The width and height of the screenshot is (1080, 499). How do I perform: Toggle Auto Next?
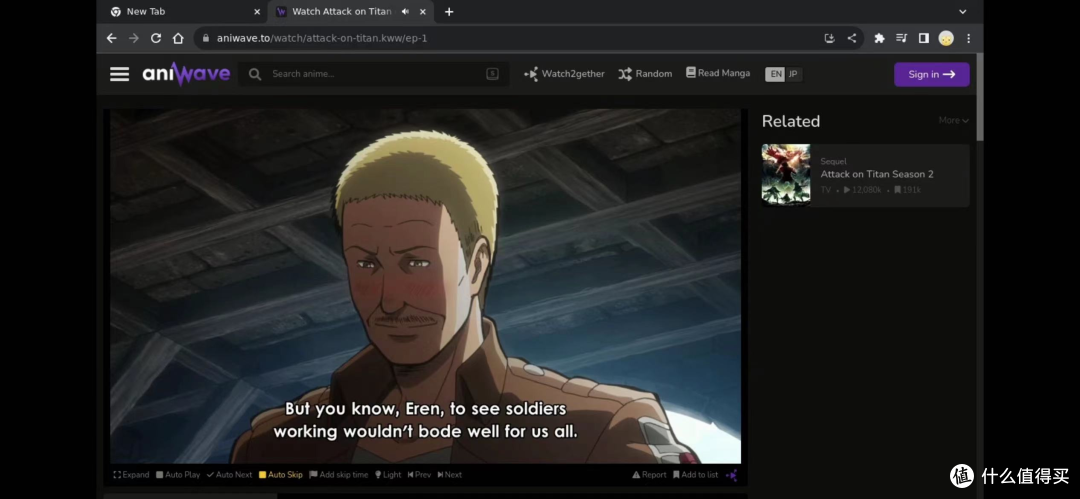(x=229, y=475)
